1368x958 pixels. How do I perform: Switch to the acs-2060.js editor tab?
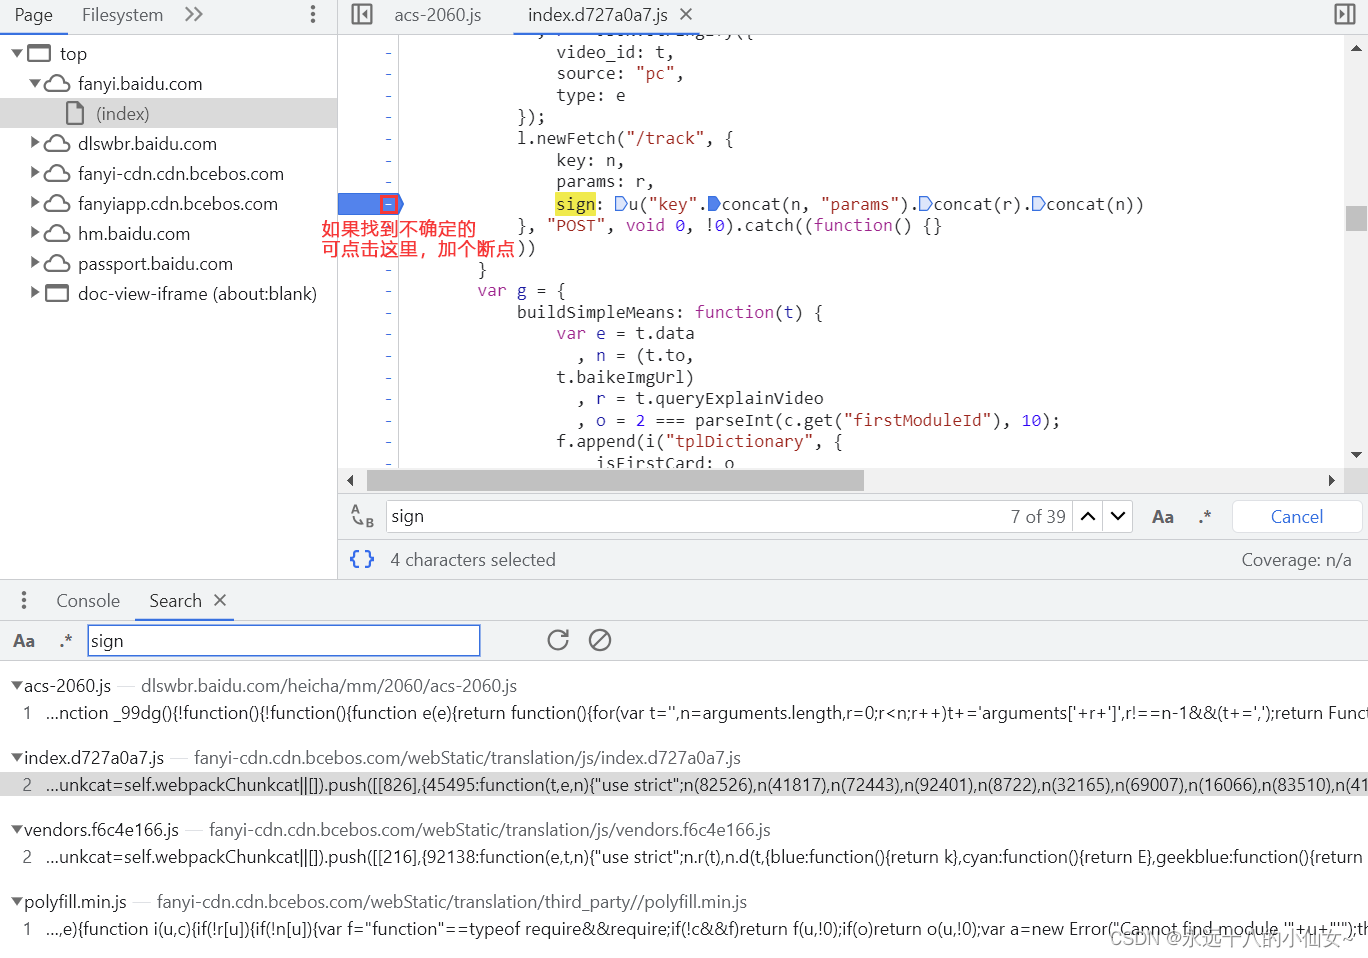pyautogui.click(x=438, y=15)
